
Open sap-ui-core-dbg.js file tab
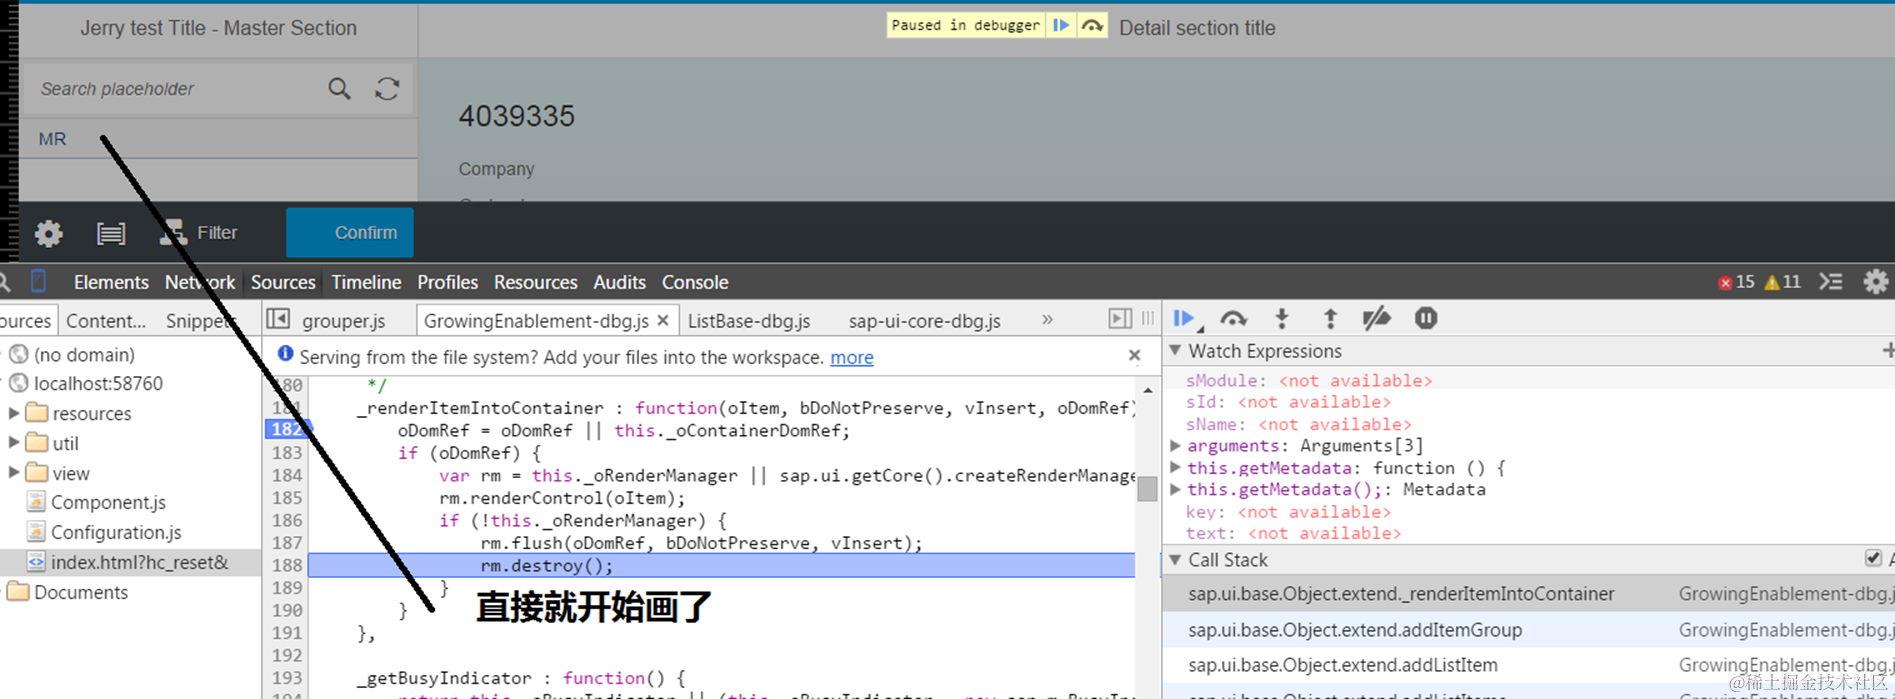pyautogui.click(x=924, y=321)
